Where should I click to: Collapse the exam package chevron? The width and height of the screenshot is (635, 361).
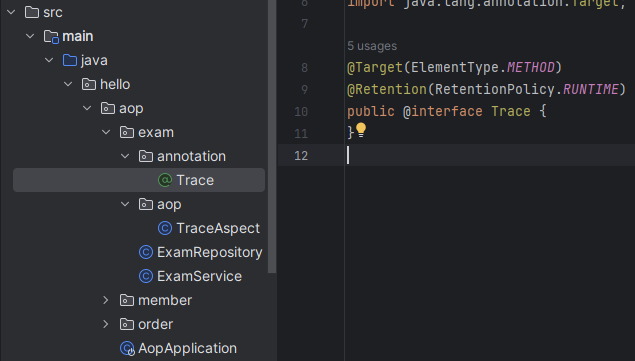pos(106,132)
